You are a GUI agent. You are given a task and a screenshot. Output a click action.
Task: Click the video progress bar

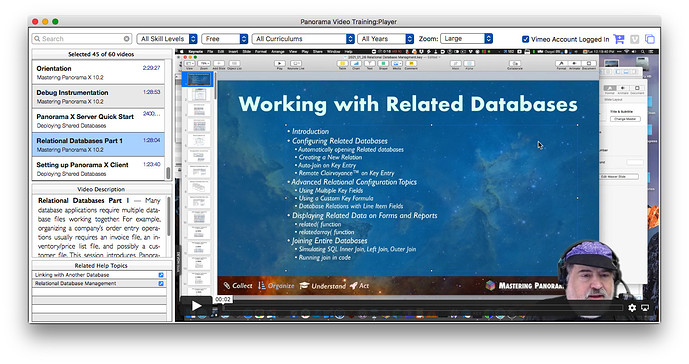(422, 308)
